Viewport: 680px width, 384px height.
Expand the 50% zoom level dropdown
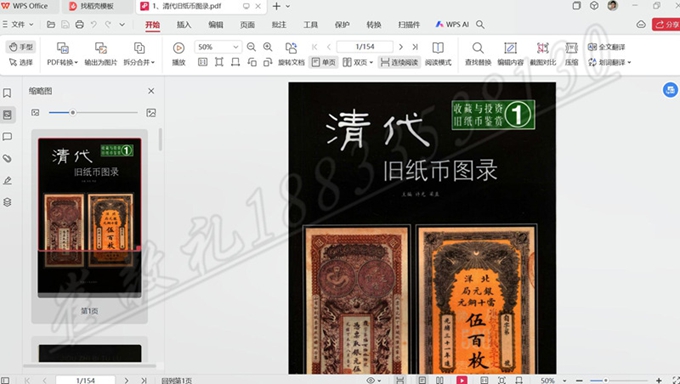tap(235, 47)
